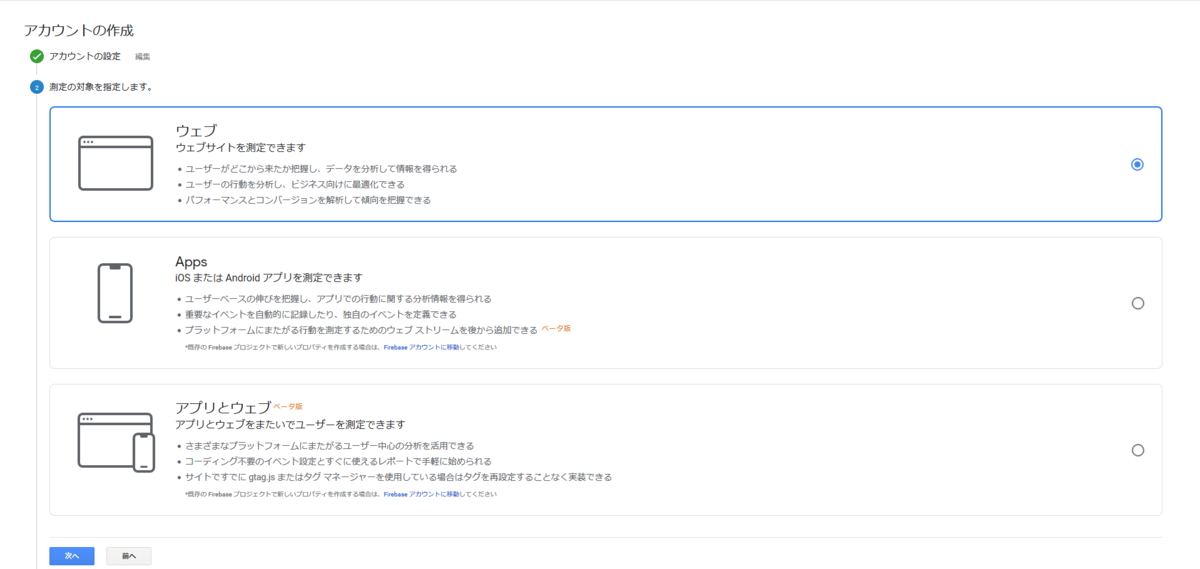Click the アプリとウェブをまたいでユーザーを測定できます subtitle
1200x569 pixels.
click(290, 424)
